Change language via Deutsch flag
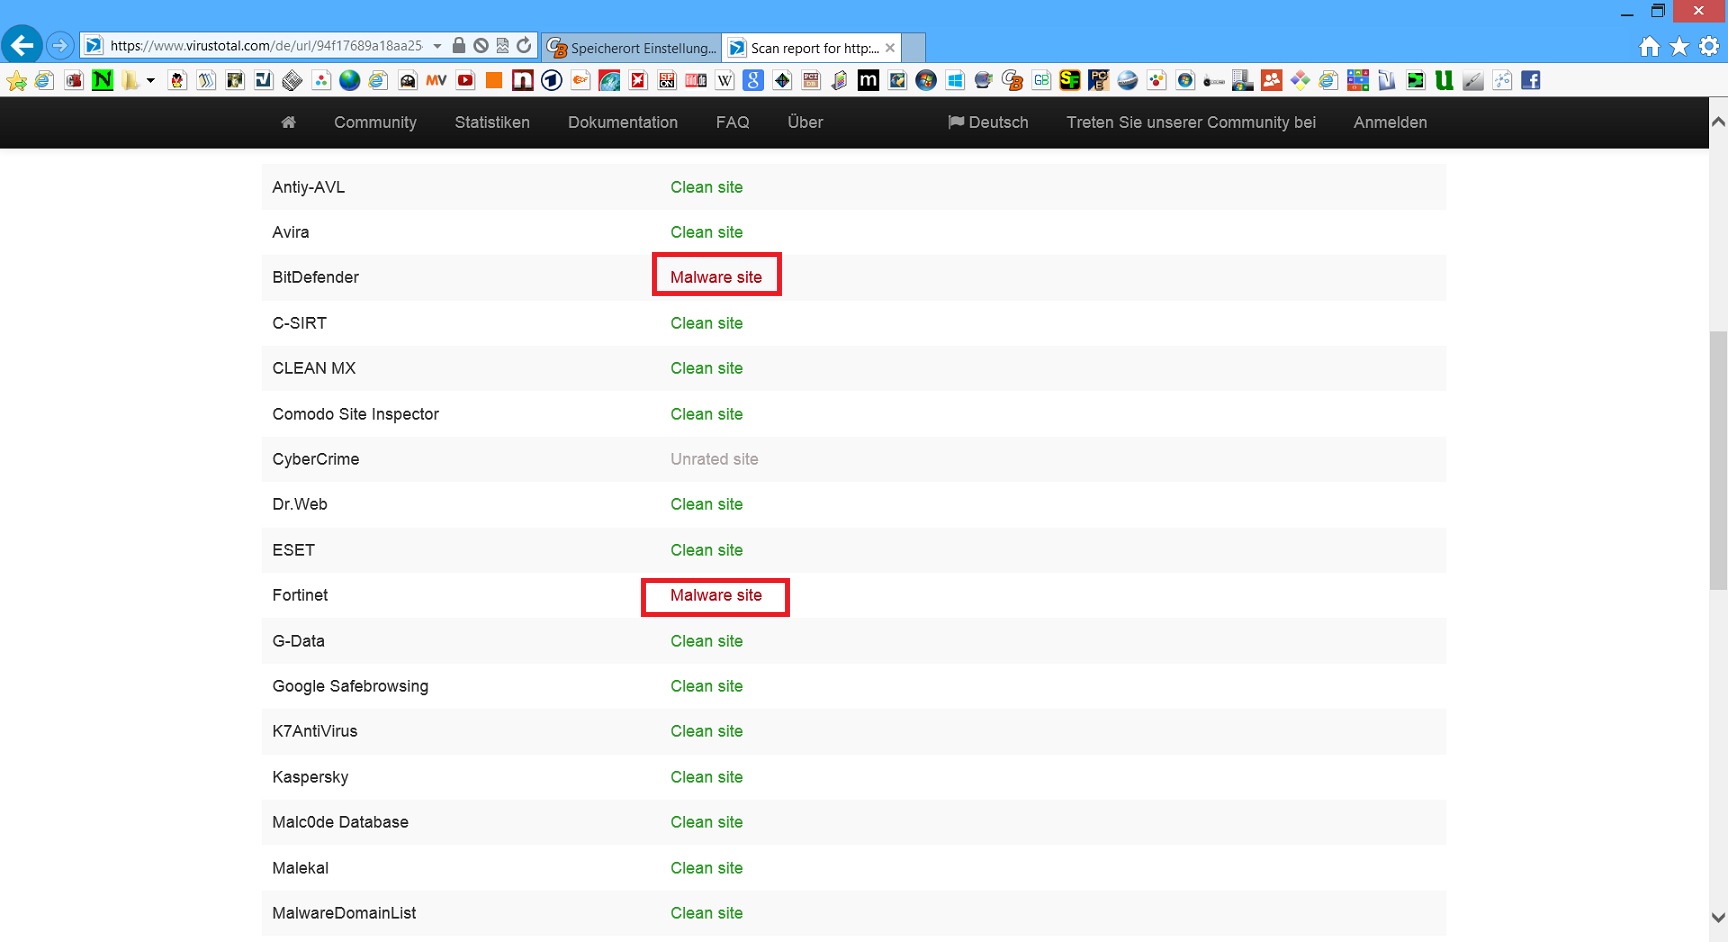The image size is (1728, 942). coord(988,122)
